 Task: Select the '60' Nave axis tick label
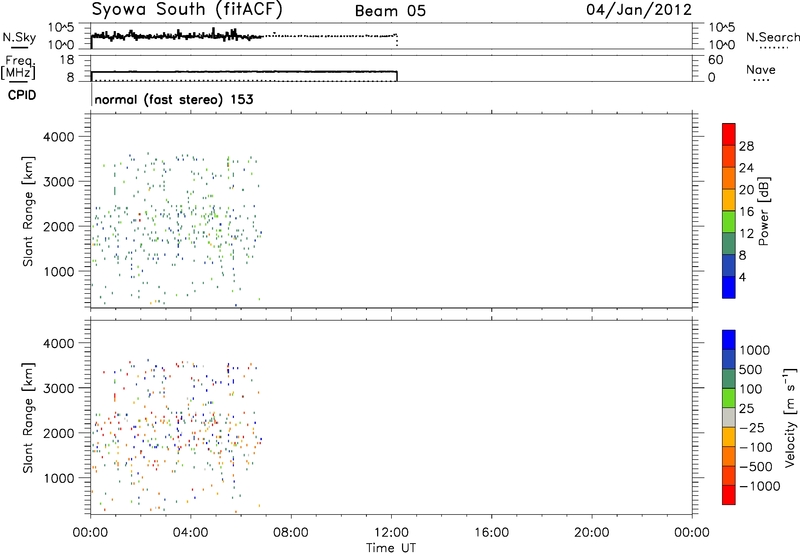point(716,60)
